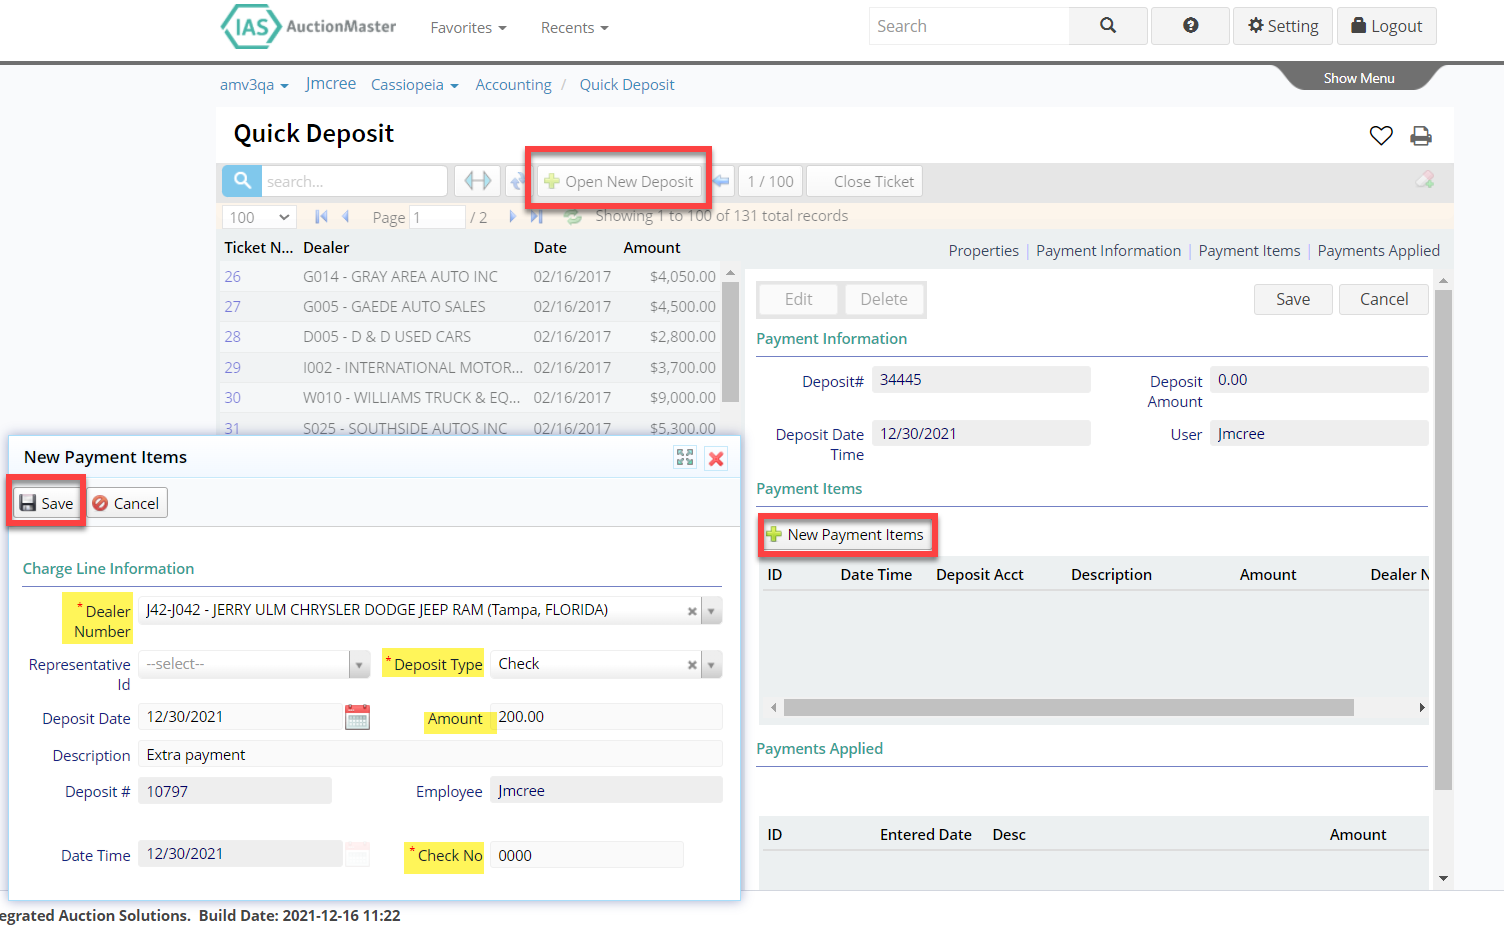Screen dimensions: 1504x933
Task: Switch to the Properties section tab
Action: (983, 251)
